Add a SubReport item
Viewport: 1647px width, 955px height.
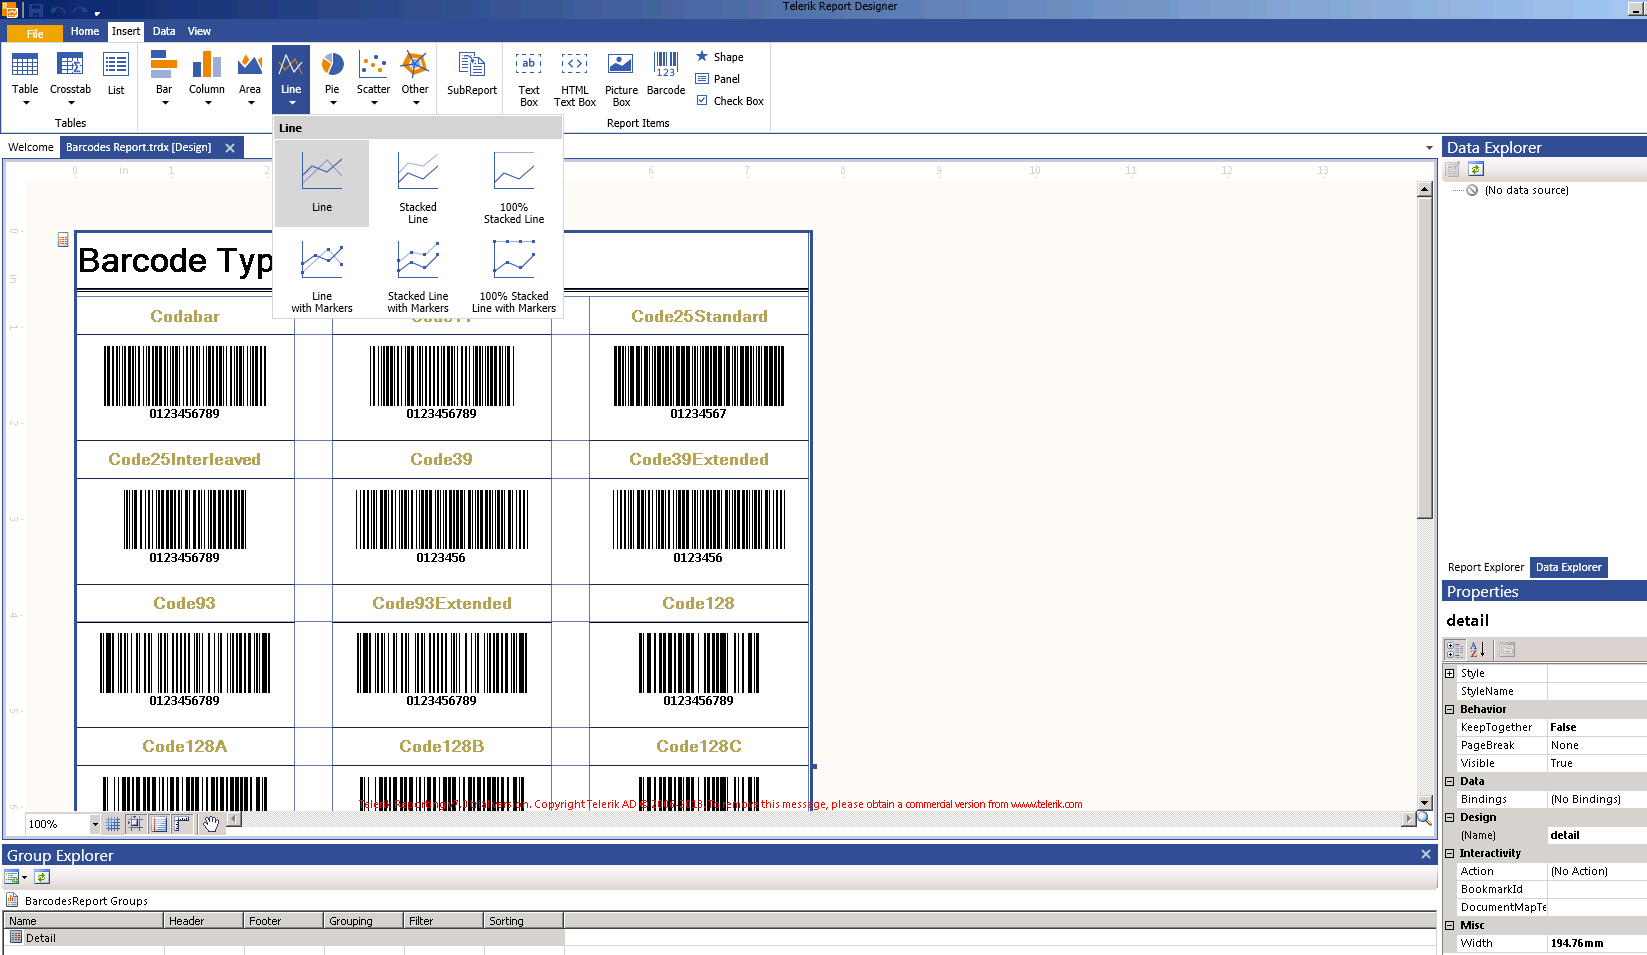point(472,75)
